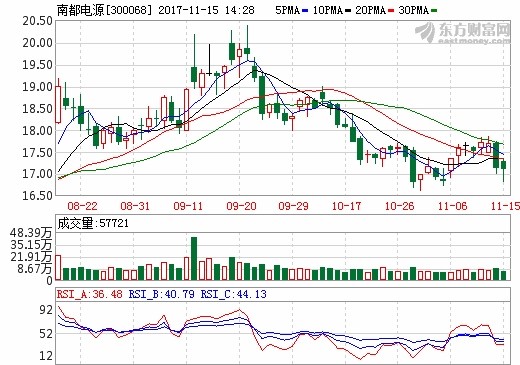Click the red 20PMA legend color marker
The width and height of the screenshot is (520, 365).
tap(391, 11)
